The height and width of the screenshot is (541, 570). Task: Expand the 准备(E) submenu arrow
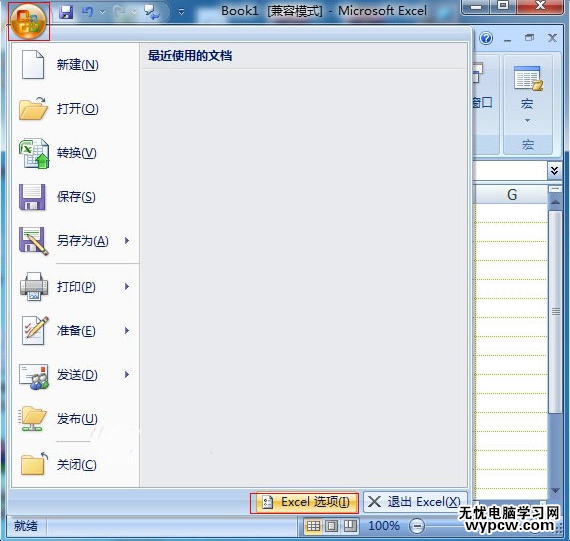click(127, 330)
